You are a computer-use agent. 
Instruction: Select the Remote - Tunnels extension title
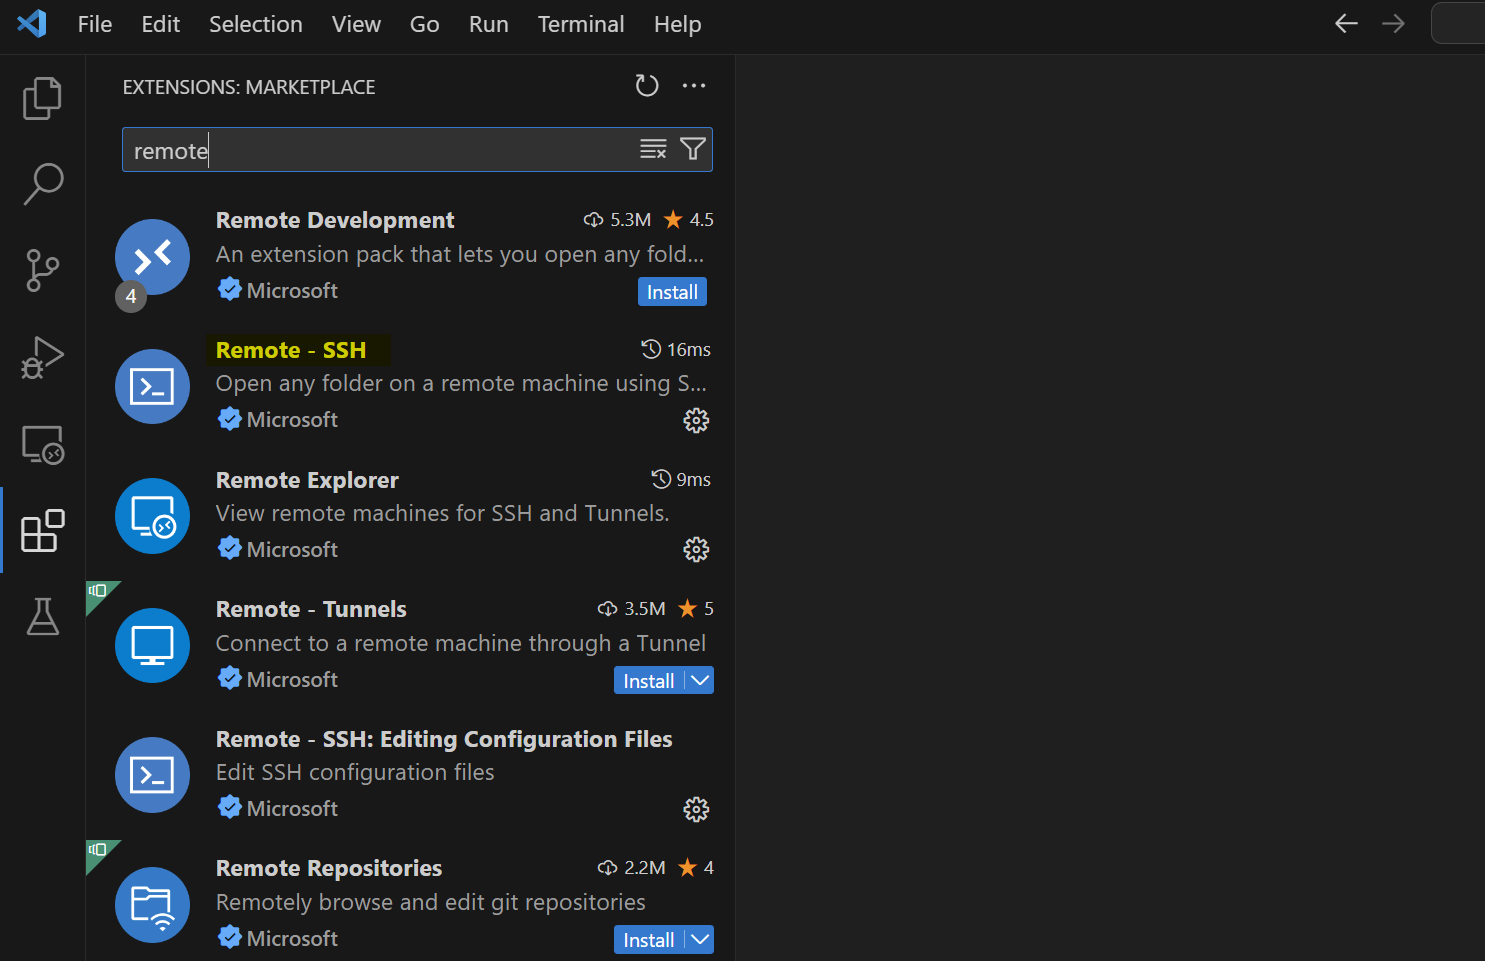pyautogui.click(x=311, y=609)
